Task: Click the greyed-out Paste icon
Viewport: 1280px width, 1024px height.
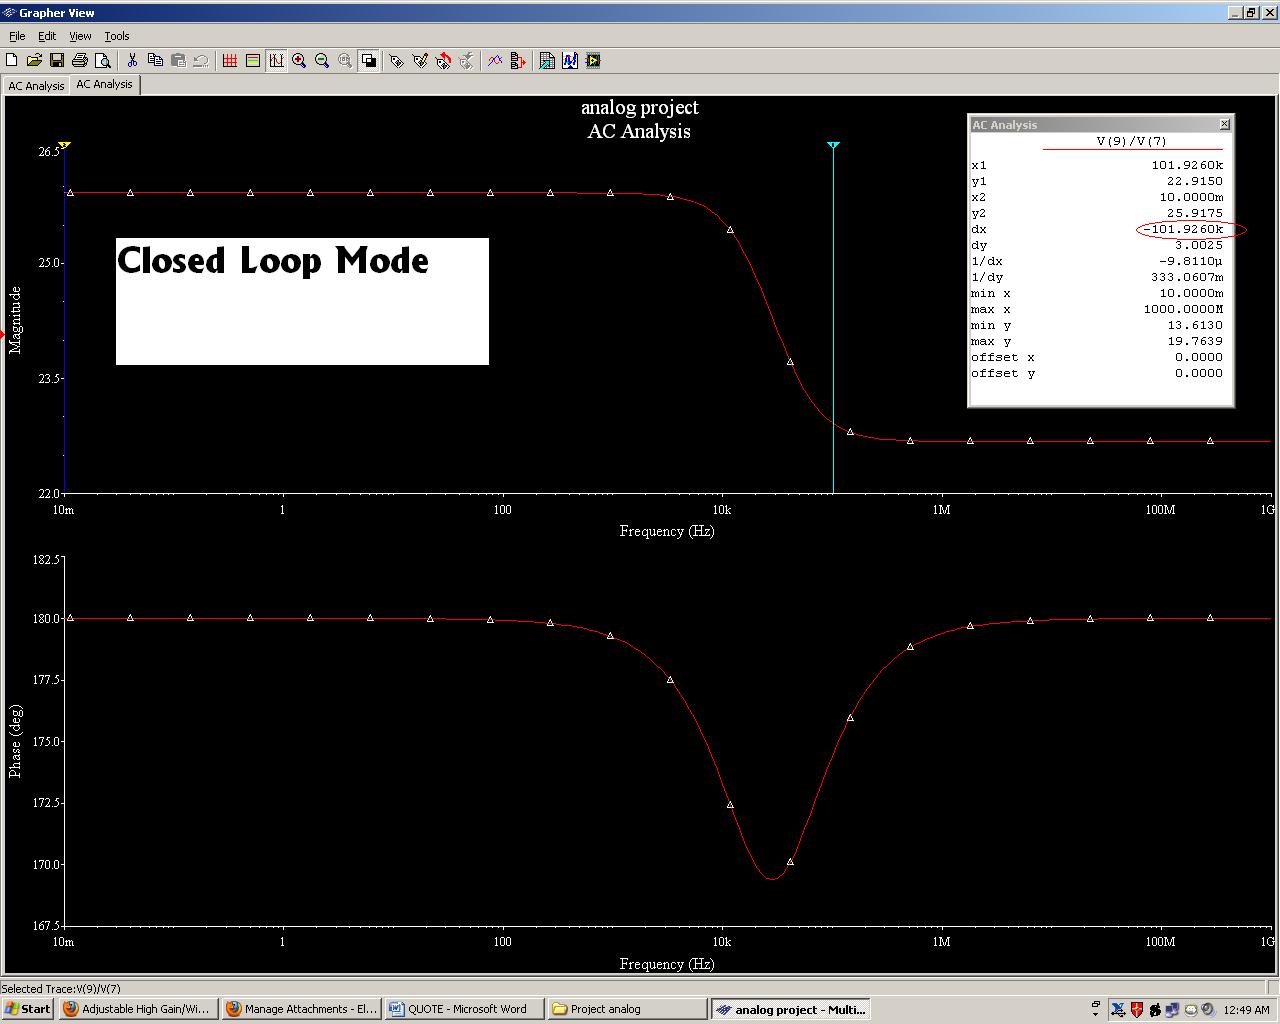Action: [178, 61]
